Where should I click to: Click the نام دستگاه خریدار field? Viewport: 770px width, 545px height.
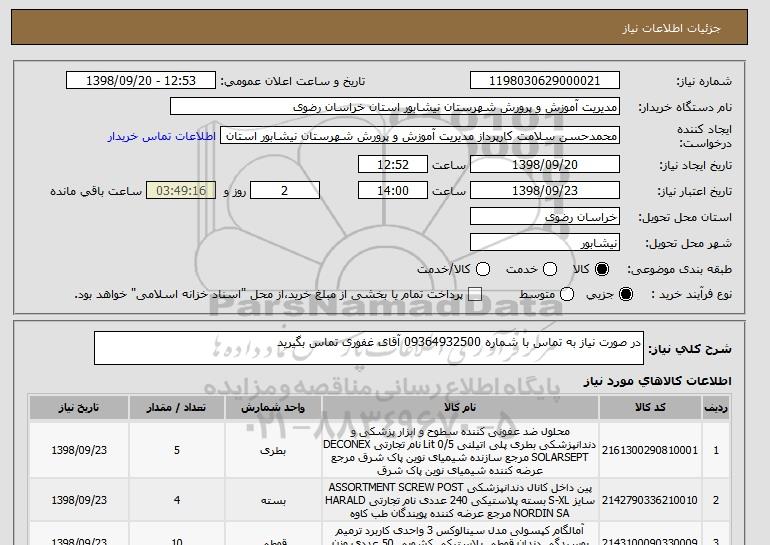pyautogui.click(x=395, y=107)
